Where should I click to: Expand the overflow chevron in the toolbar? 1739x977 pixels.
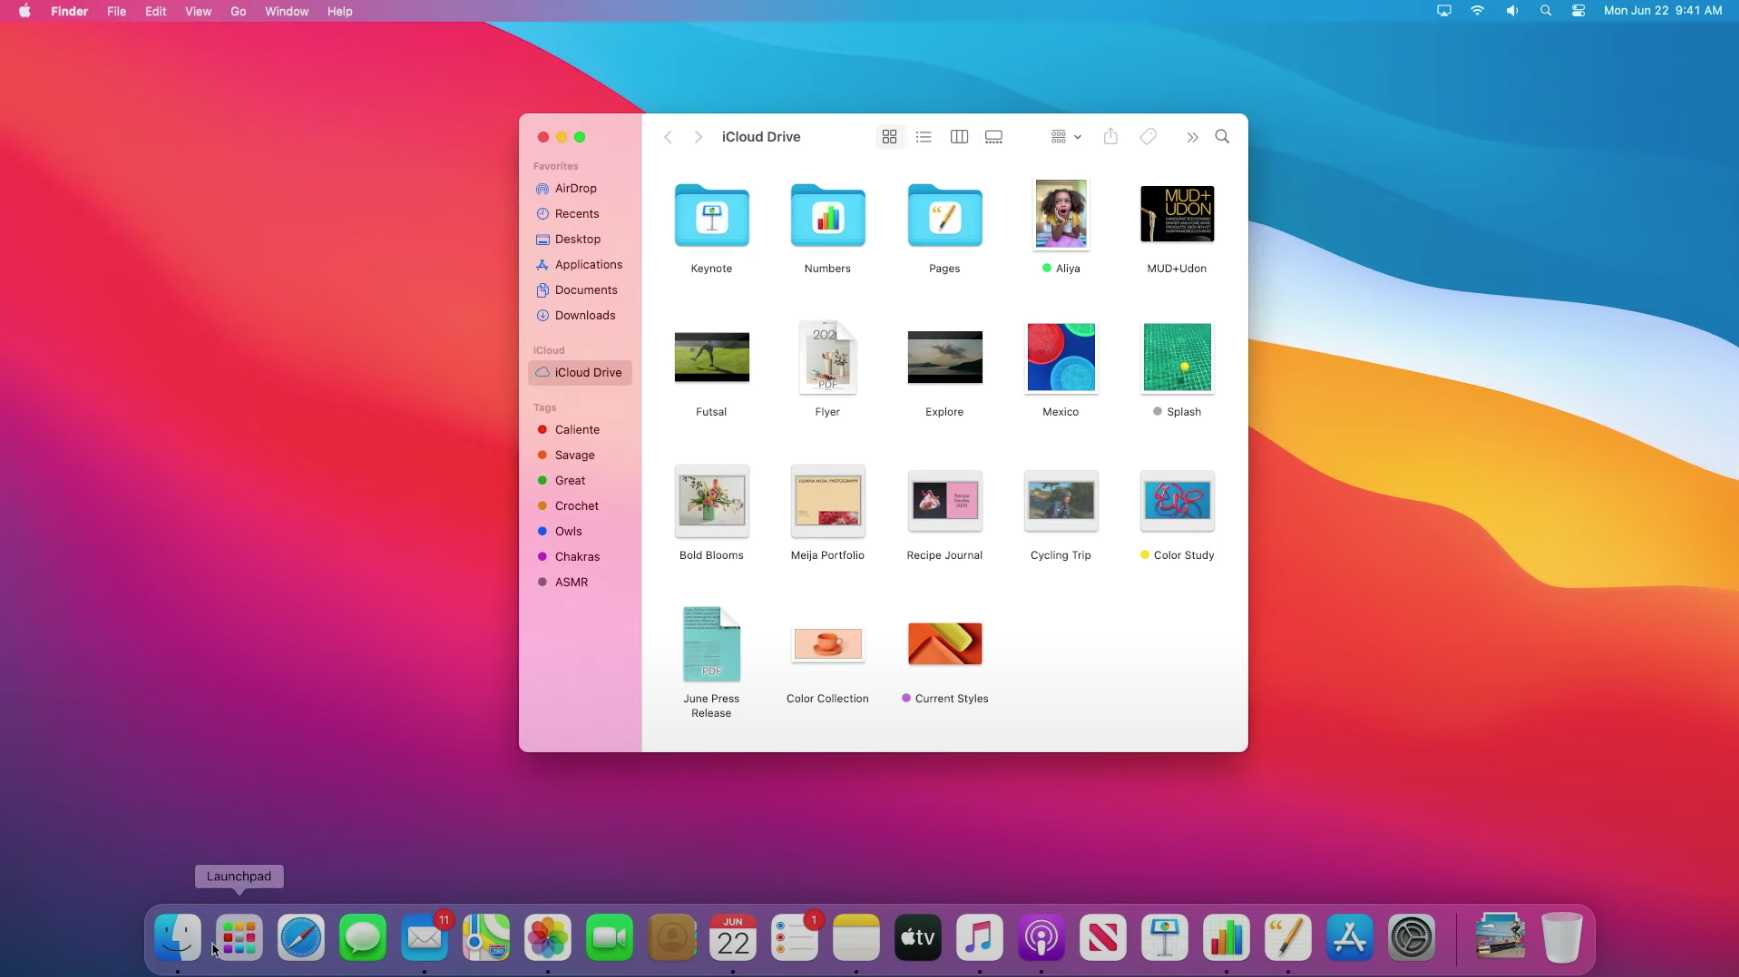point(1191,136)
